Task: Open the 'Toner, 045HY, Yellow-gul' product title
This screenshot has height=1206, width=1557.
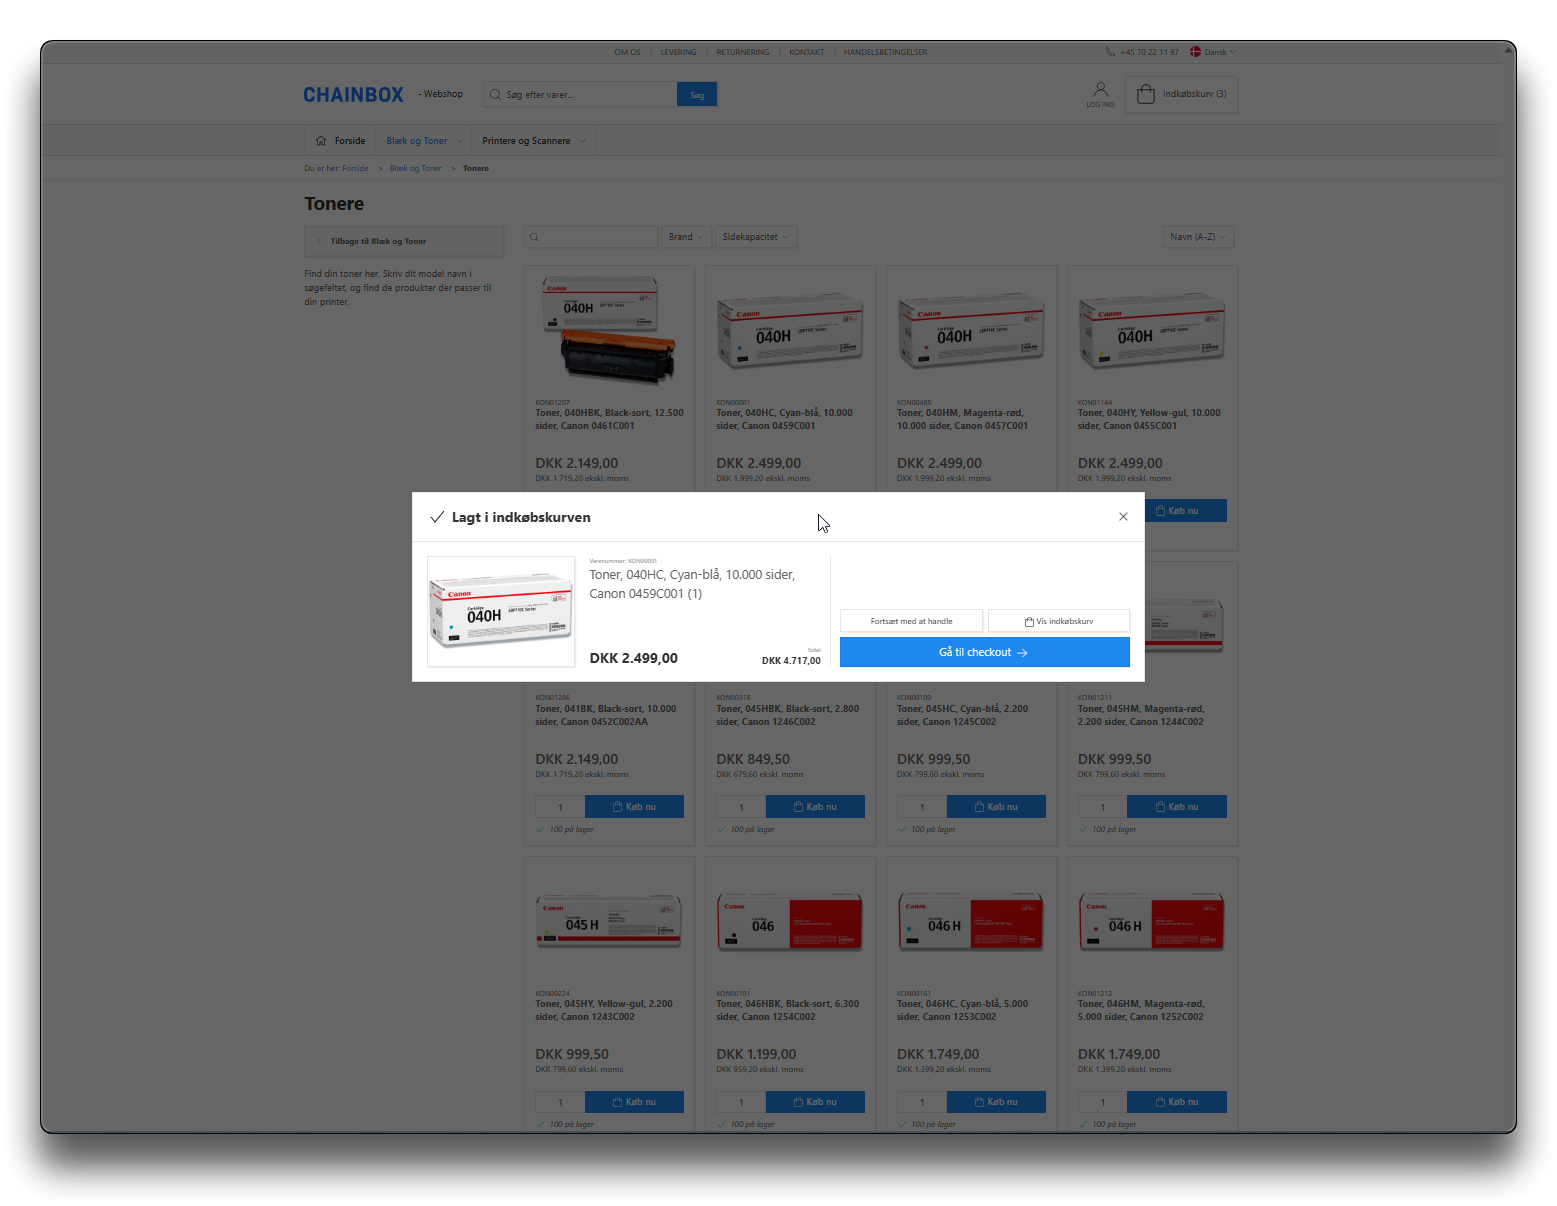Action: [604, 1010]
